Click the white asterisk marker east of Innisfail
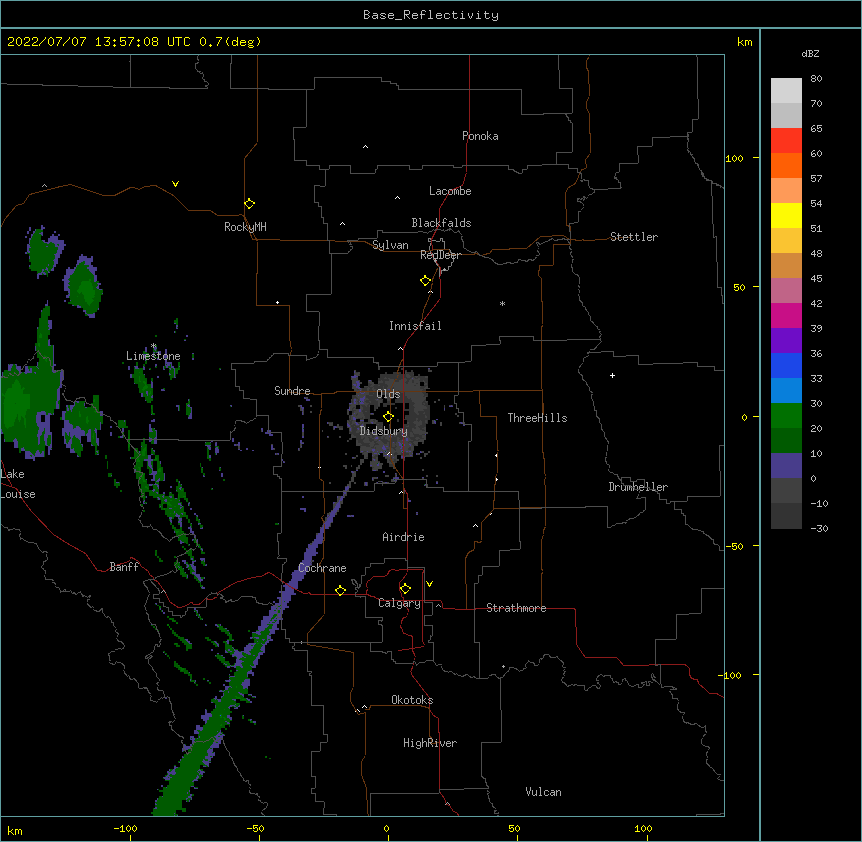 (x=502, y=303)
